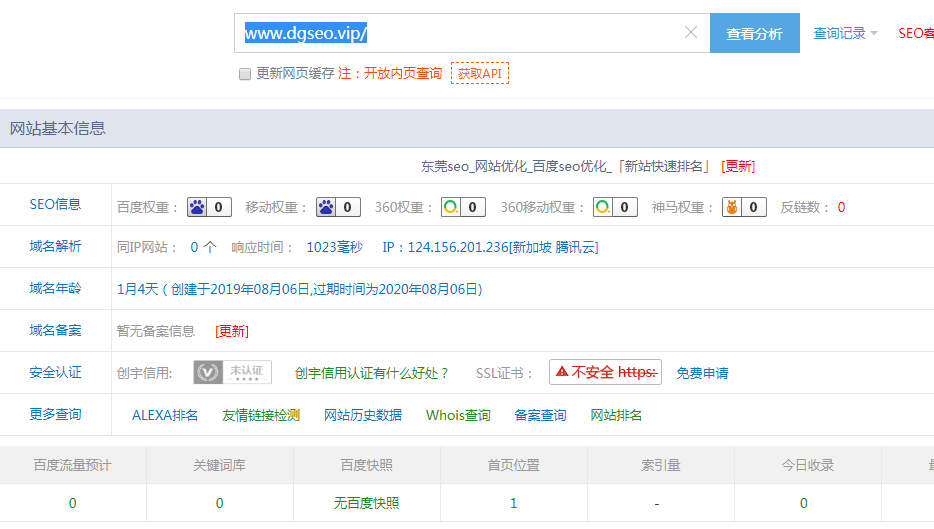Screen dimensions: 934x529
Task: Click the 索引量 column header
Action: [661, 465]
